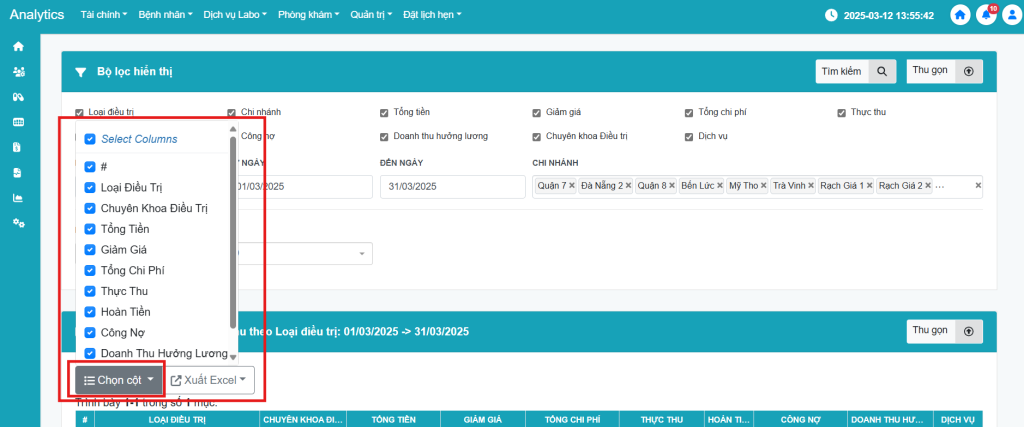Image resolution: width=1024 pixels, height=427 pixels.
Task: Uncheck the Tổng Tiền column checkbox
Action: click(90, 229)
